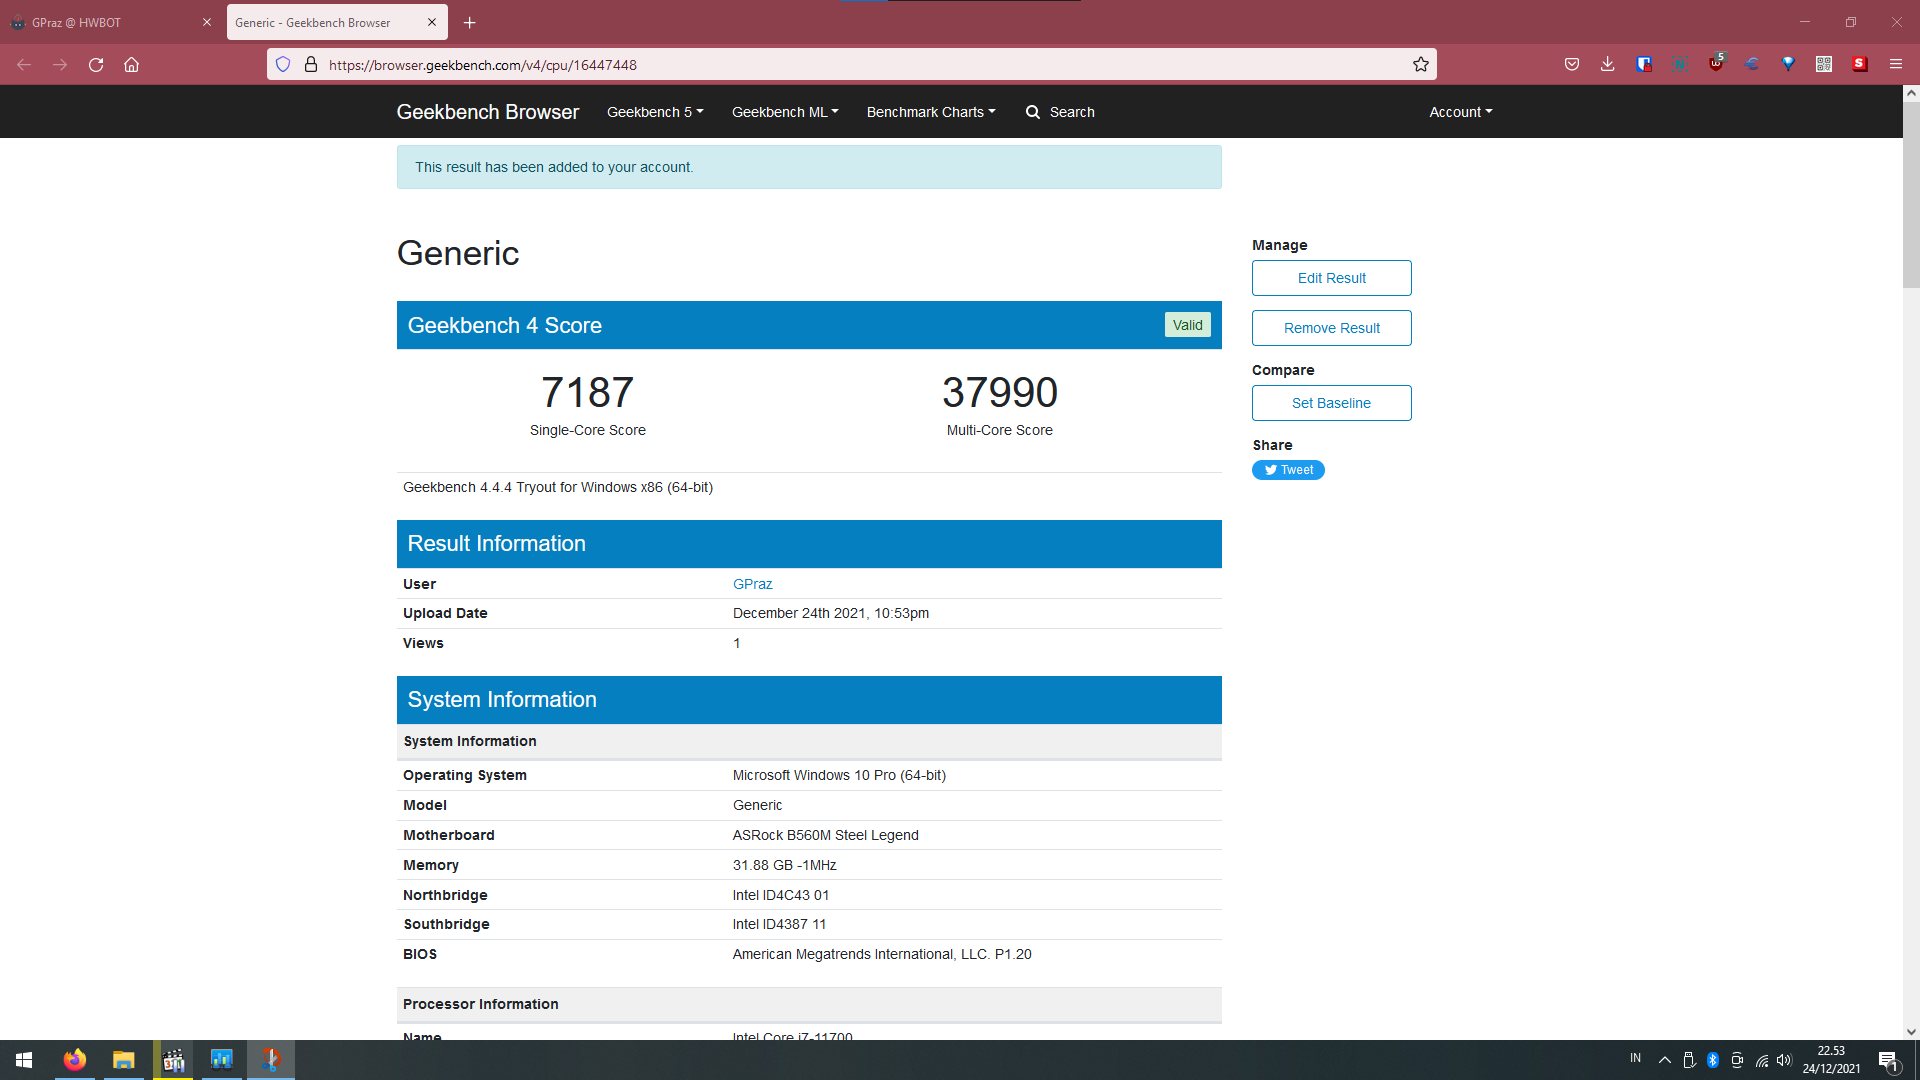
Task: Share the result with Tweet button
Action: click(x=1288, y=470)
